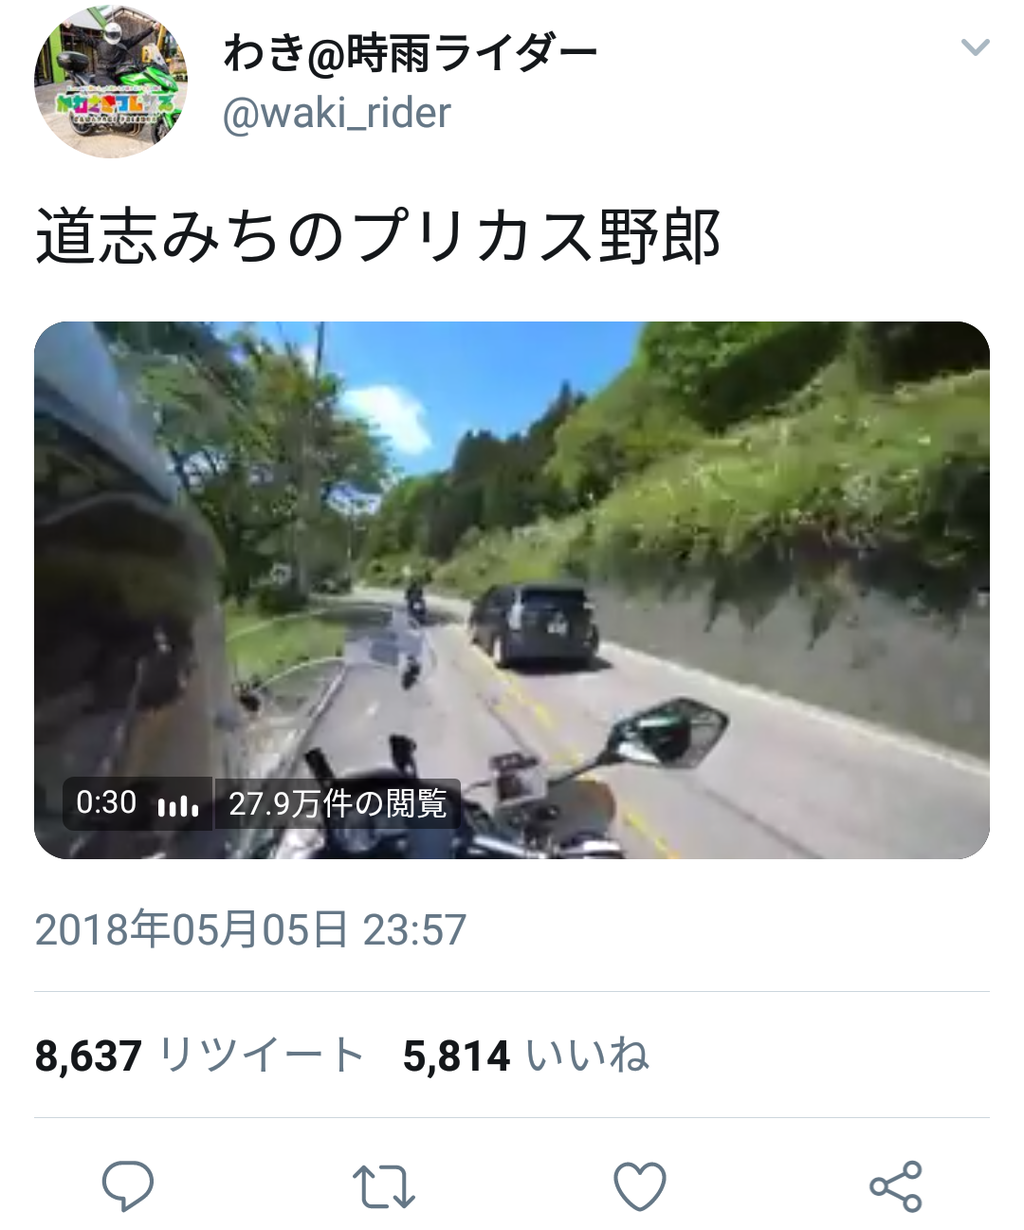Viewport: 1024px width, 1230px height.
Task: View the 5,814 いいね list
Action: [526, 1056]
